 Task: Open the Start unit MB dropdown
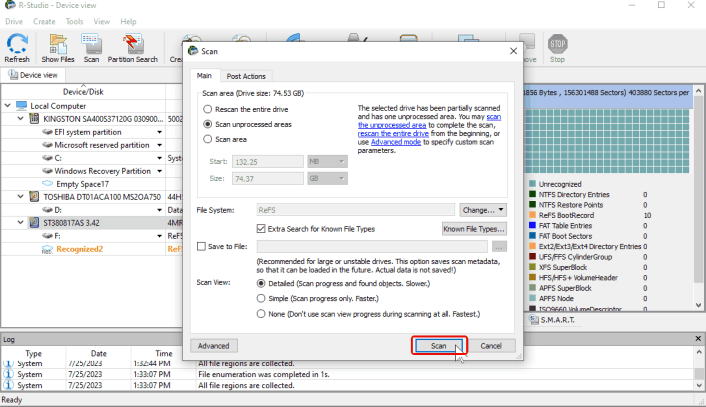[327, 162]
